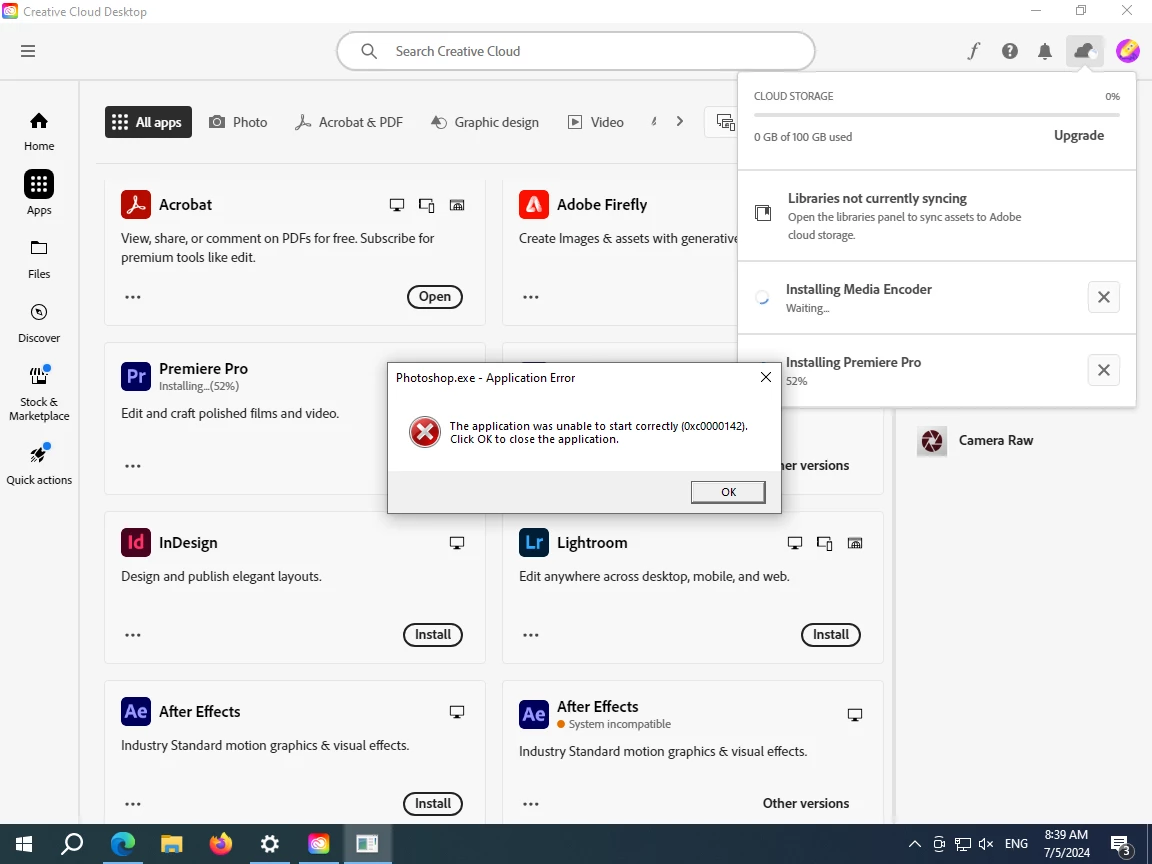Click InDesign's desktop platform icon
This screenshot has height=864, width=1152.
(x=457, y=543)
